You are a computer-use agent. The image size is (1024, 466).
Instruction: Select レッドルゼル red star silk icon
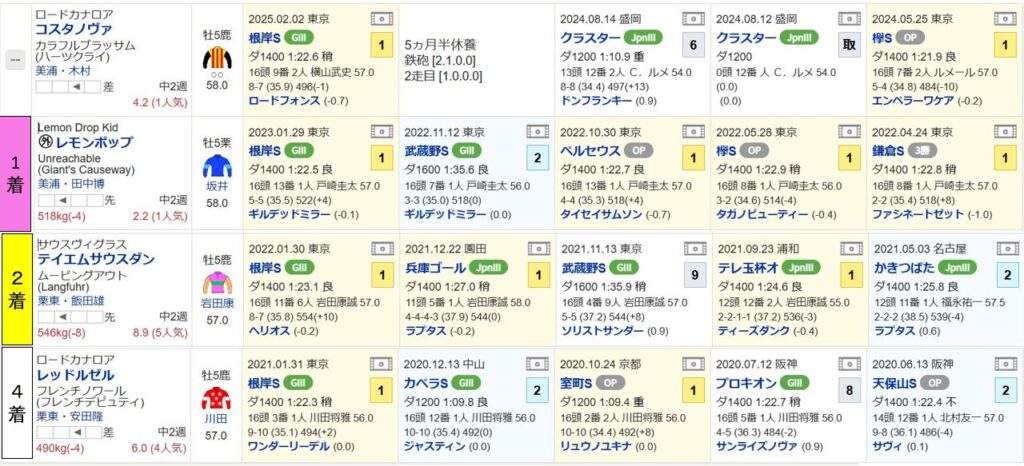tap(217, 398)
